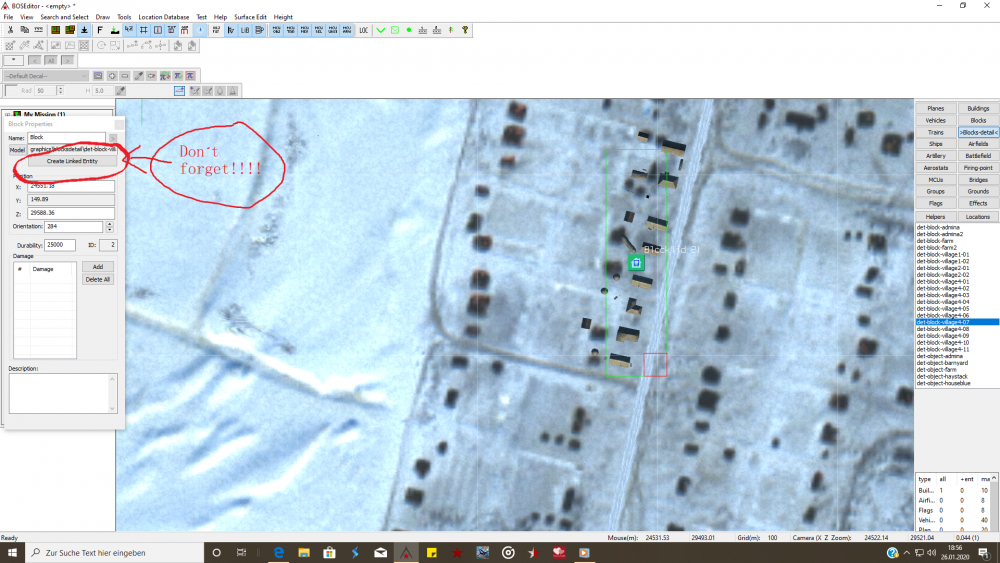Toggle the LIB library icon
Image resolution: width=1000 pixels, height=563 pixels.
point(244,30)
